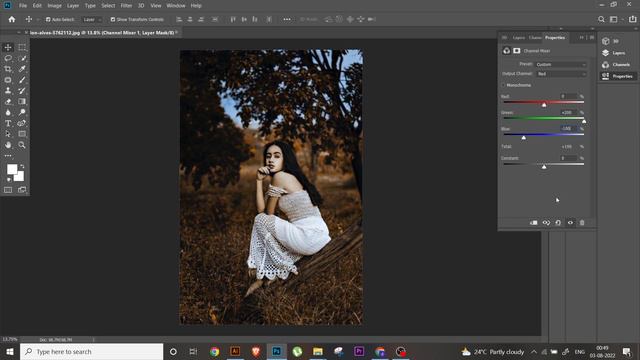Image resolution: width=640 pixels, height=360 pixels.
Task: Select the Rectangle shape tool
Action: point(22,134)
